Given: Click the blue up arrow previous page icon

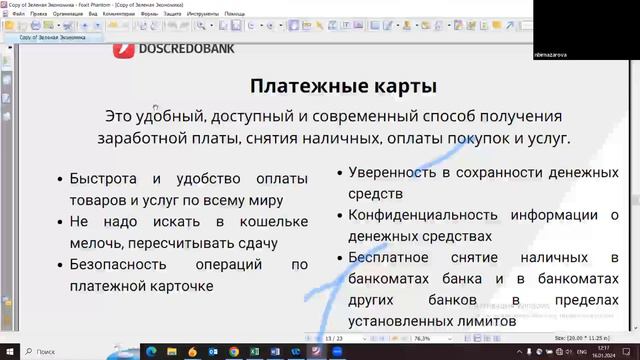Looking at the screenshot, I should point(84,25).
